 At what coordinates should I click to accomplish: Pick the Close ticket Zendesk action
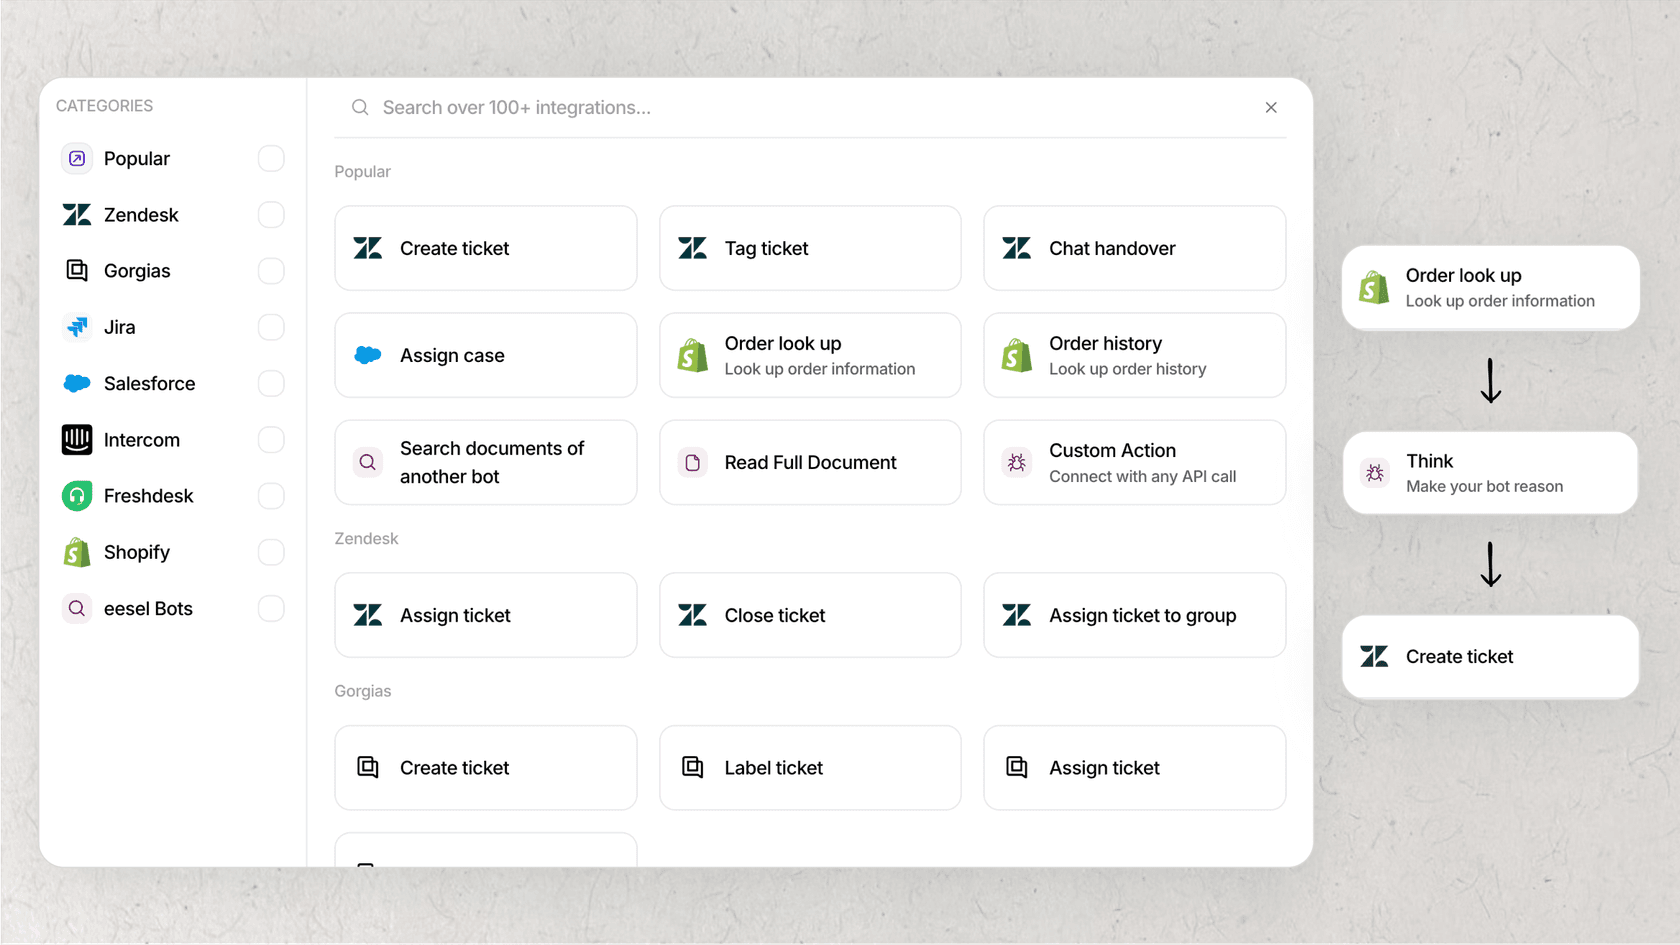[x=809, y=615]
